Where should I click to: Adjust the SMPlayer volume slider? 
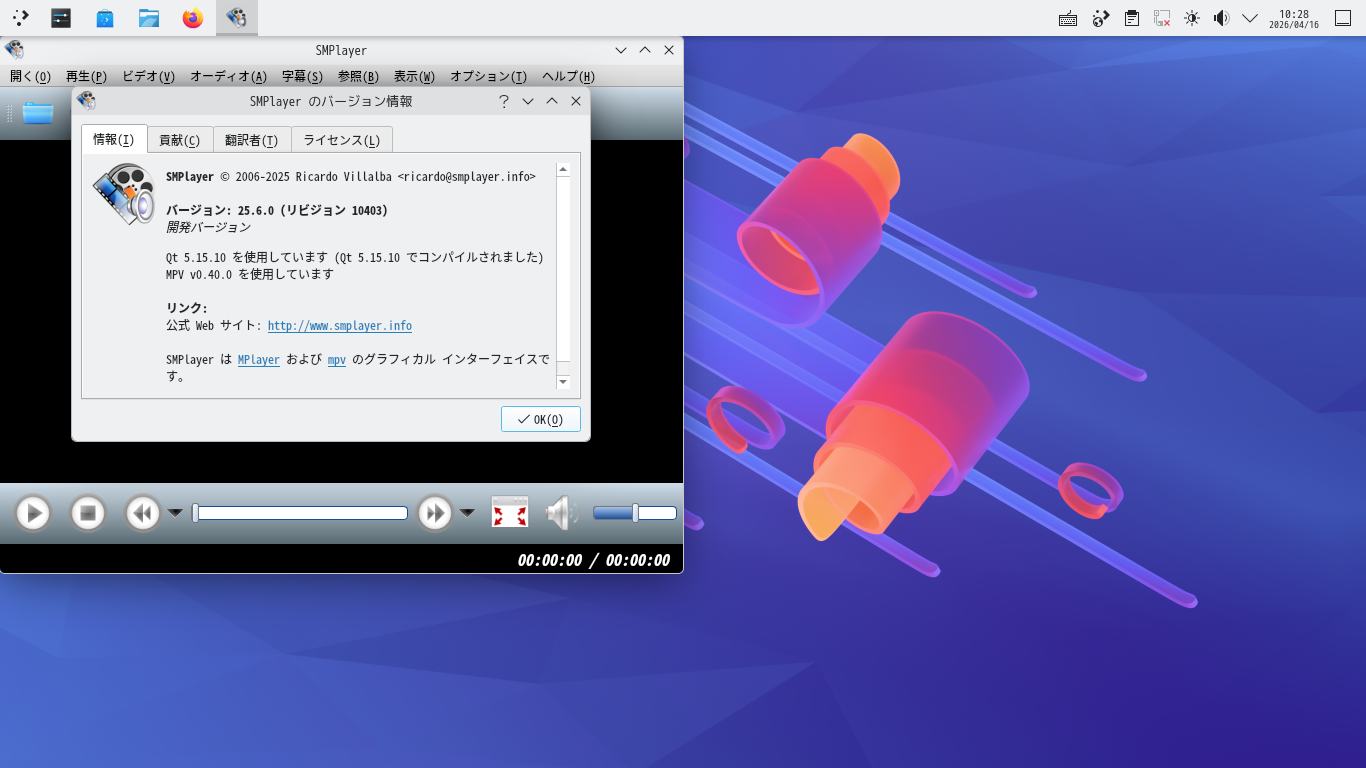[x=635, y=513]
